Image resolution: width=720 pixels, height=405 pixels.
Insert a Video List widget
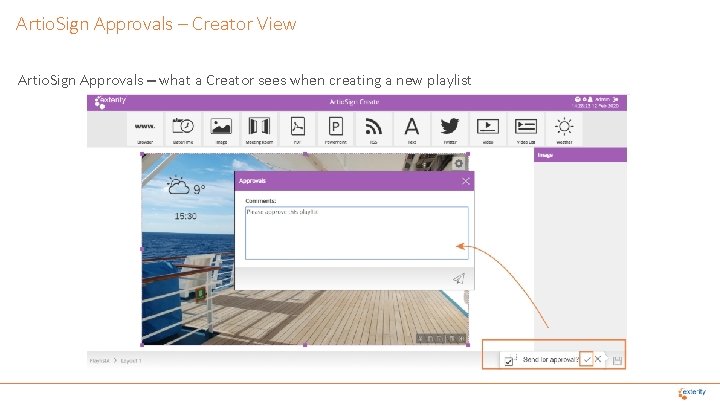point(526,129)
